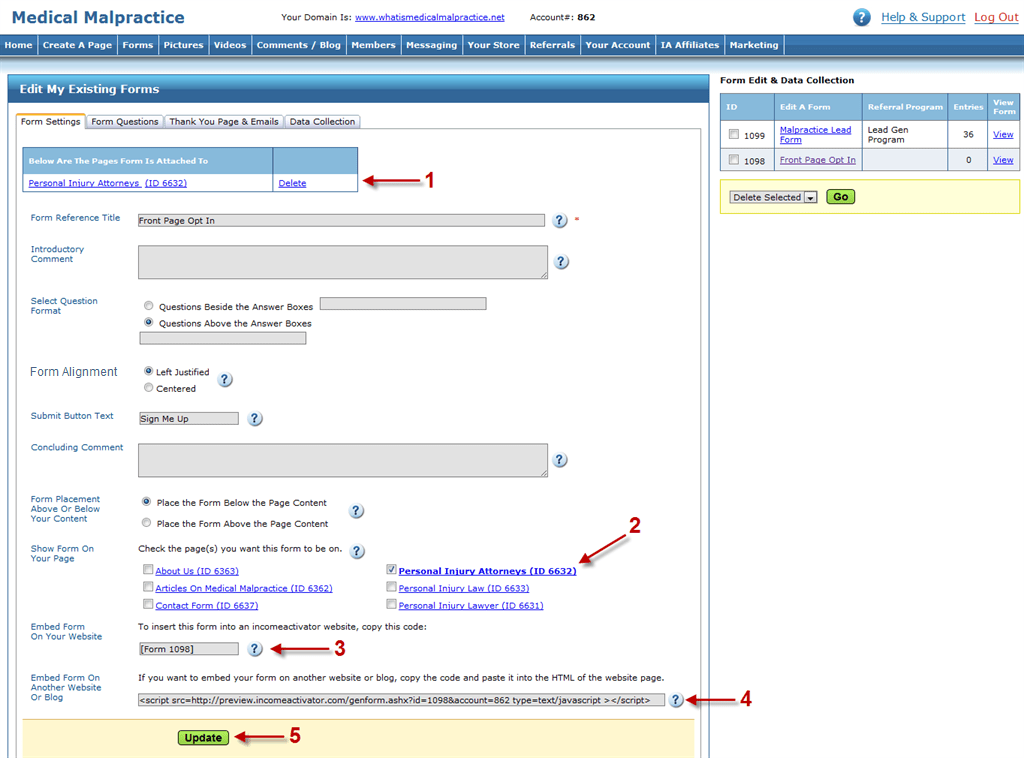Click the [Form 1098] code field
Image resolution: width=1024 pixels, height=758 pixels.
tap(189, 649)
